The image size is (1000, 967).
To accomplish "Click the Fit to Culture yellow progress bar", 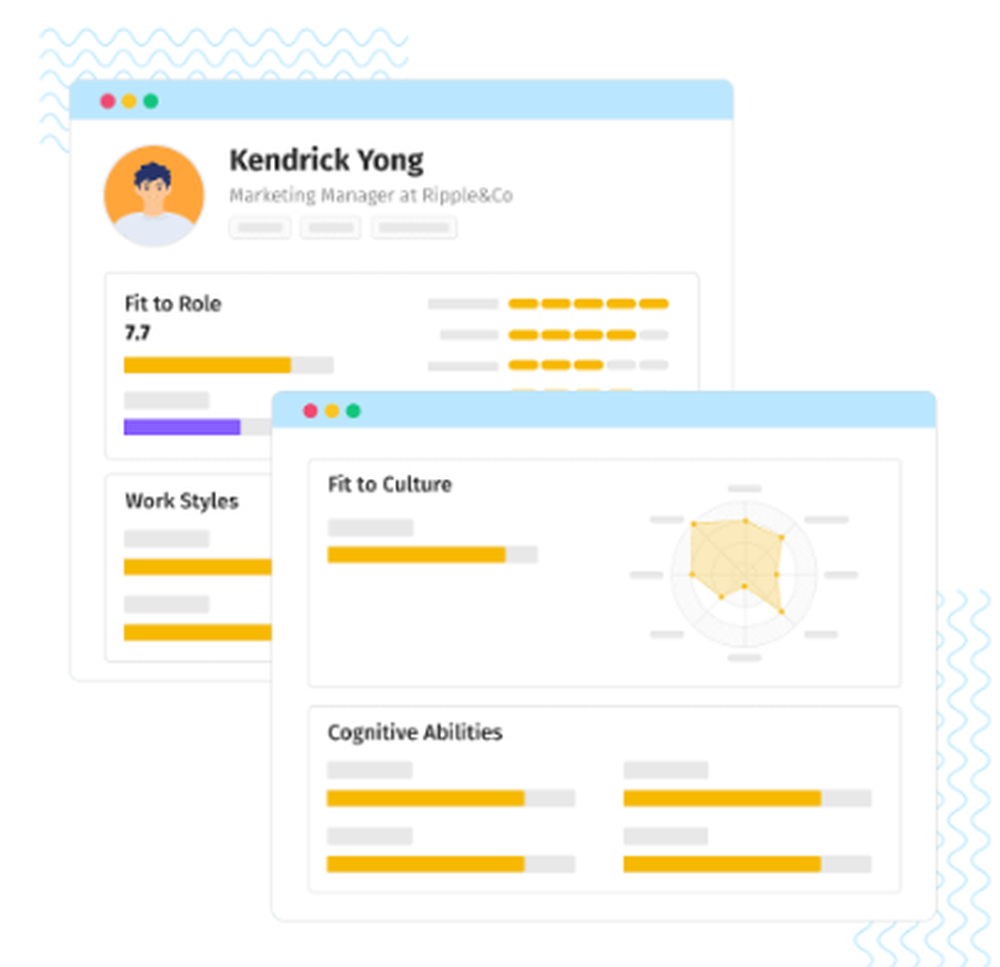I will 416,555.
